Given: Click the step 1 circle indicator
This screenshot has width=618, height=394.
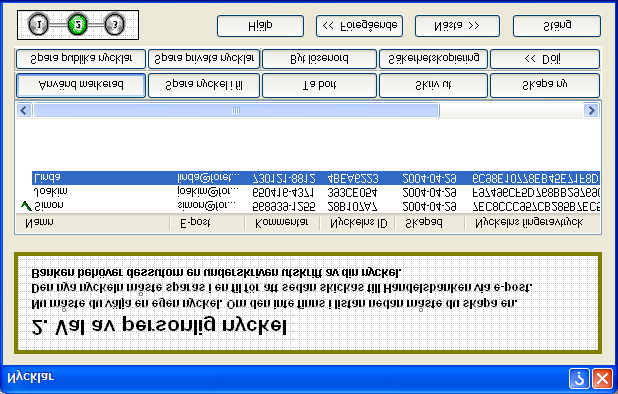Looking at the screenshot, I should point(38,25).
